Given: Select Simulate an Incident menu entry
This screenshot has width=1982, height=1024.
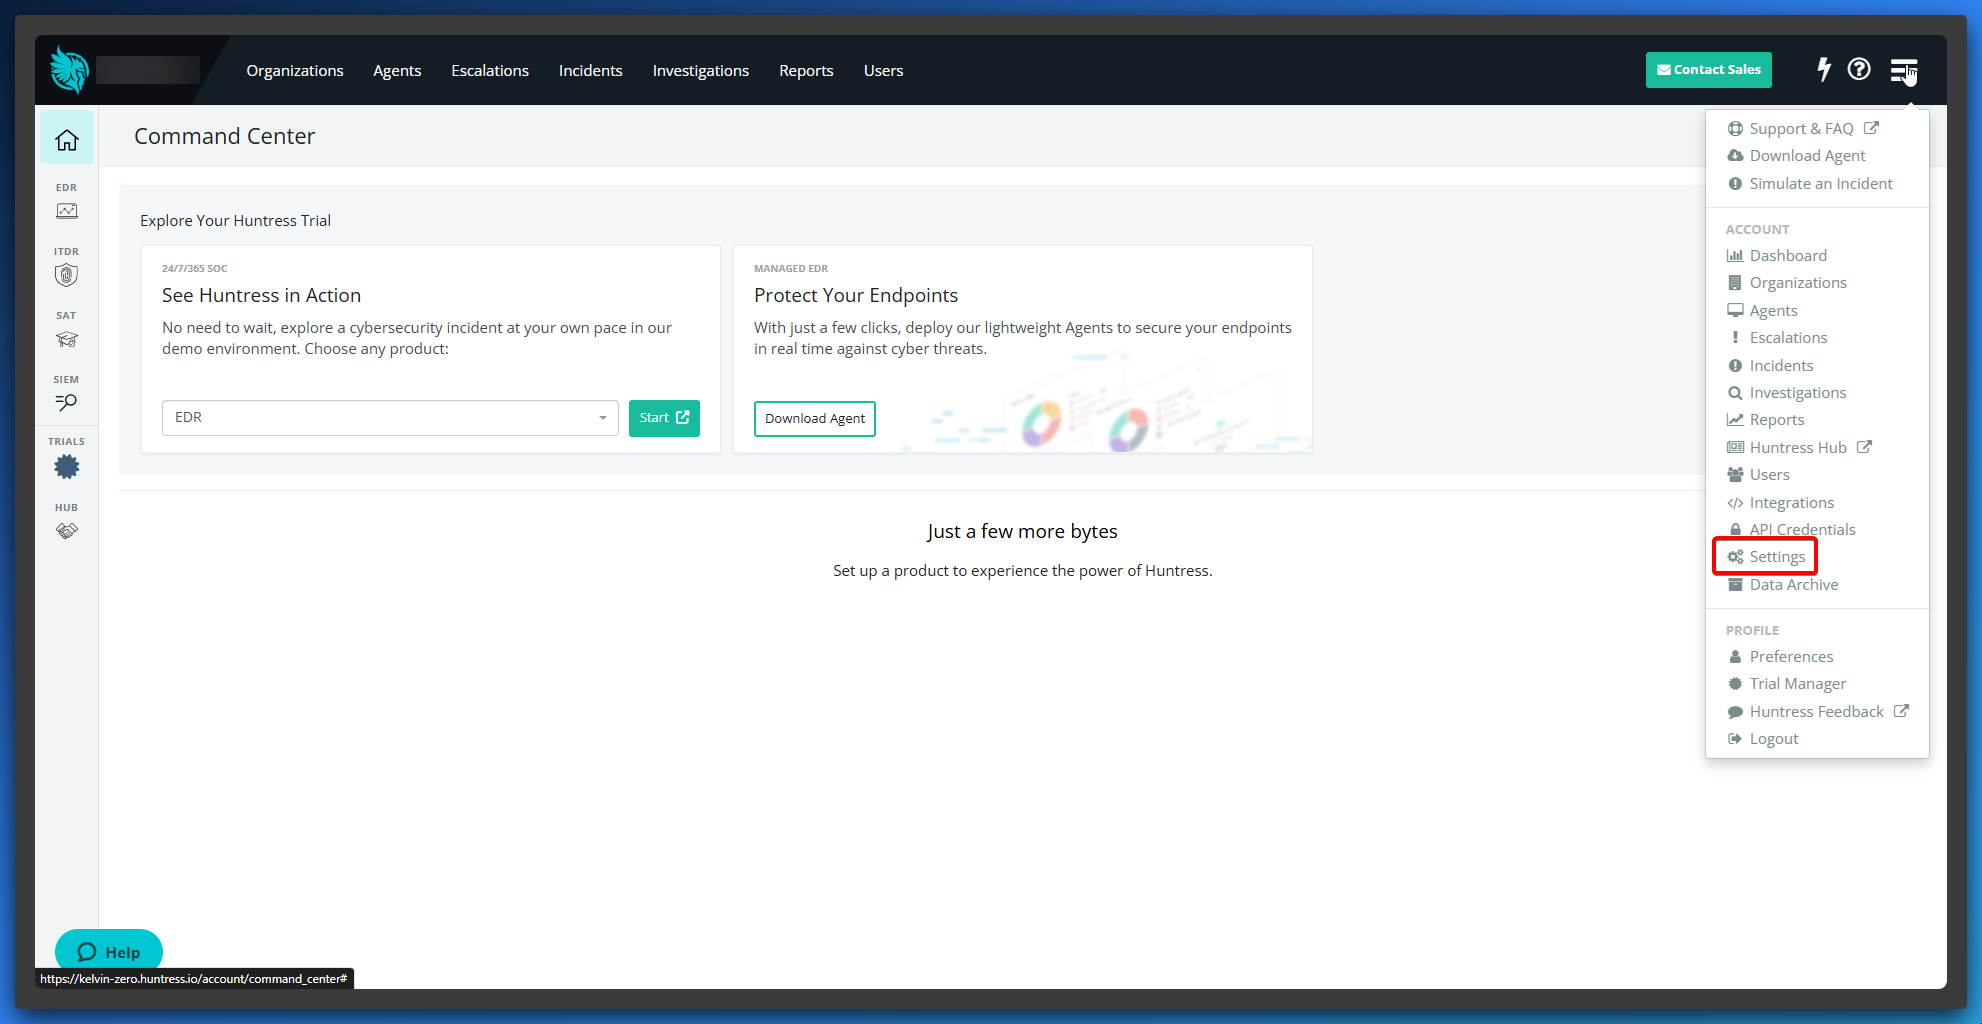Looking at the screenshot, I should (1810, 183).
